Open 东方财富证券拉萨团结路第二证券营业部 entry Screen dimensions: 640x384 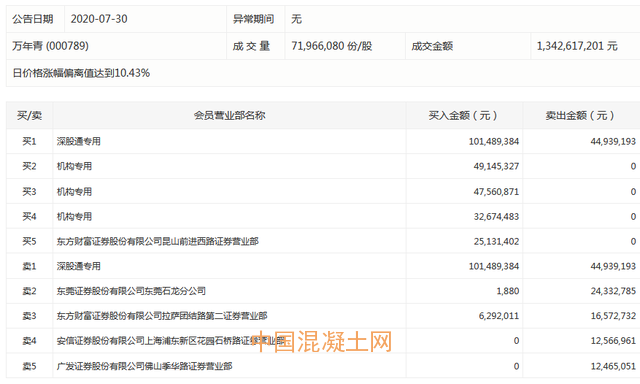tap(162, 316)
